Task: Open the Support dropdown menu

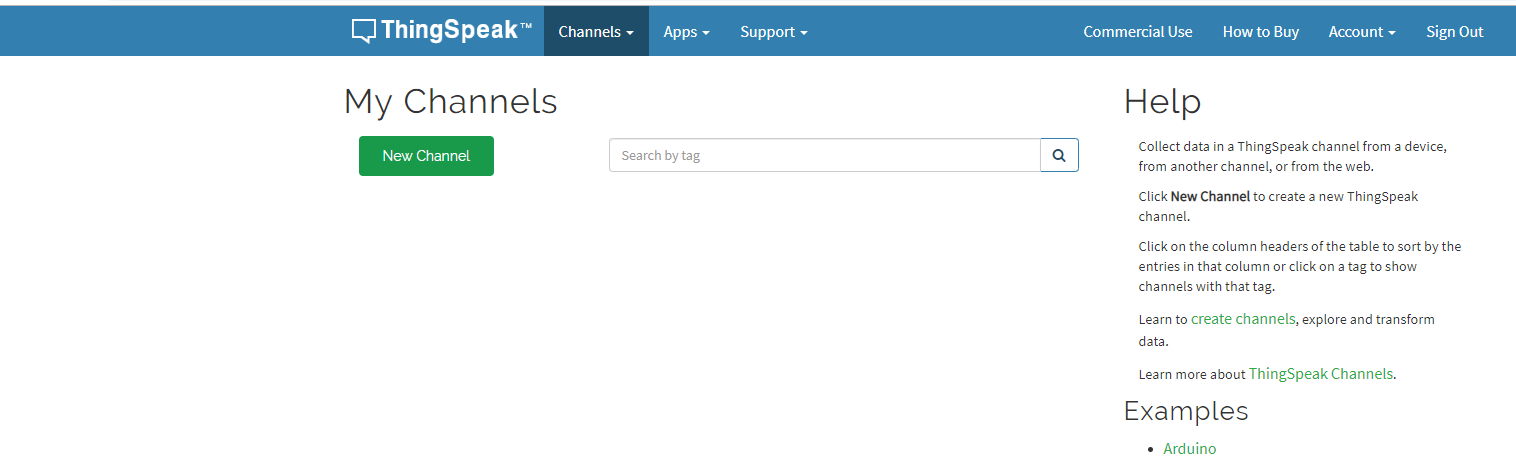Action: tap(774, 31)
